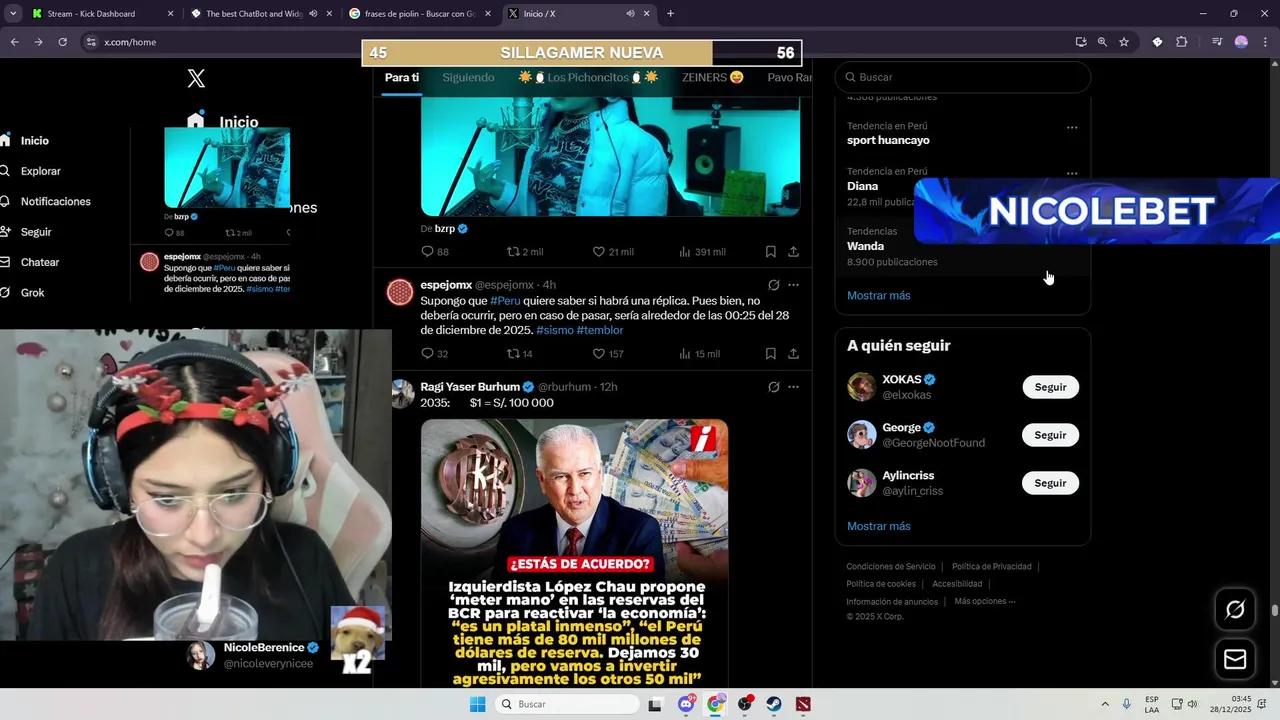Switch to the Para ti tab
Image resolution: width=1280 pixels, height=720 pixels.
(x=402, y=78)
